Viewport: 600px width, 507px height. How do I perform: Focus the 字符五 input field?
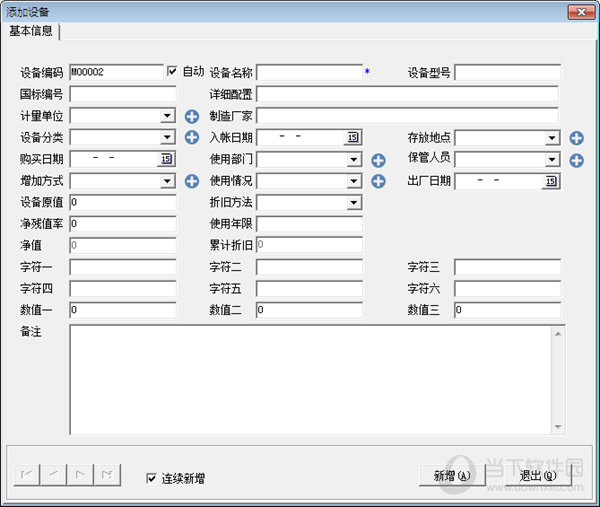[309, 288]
